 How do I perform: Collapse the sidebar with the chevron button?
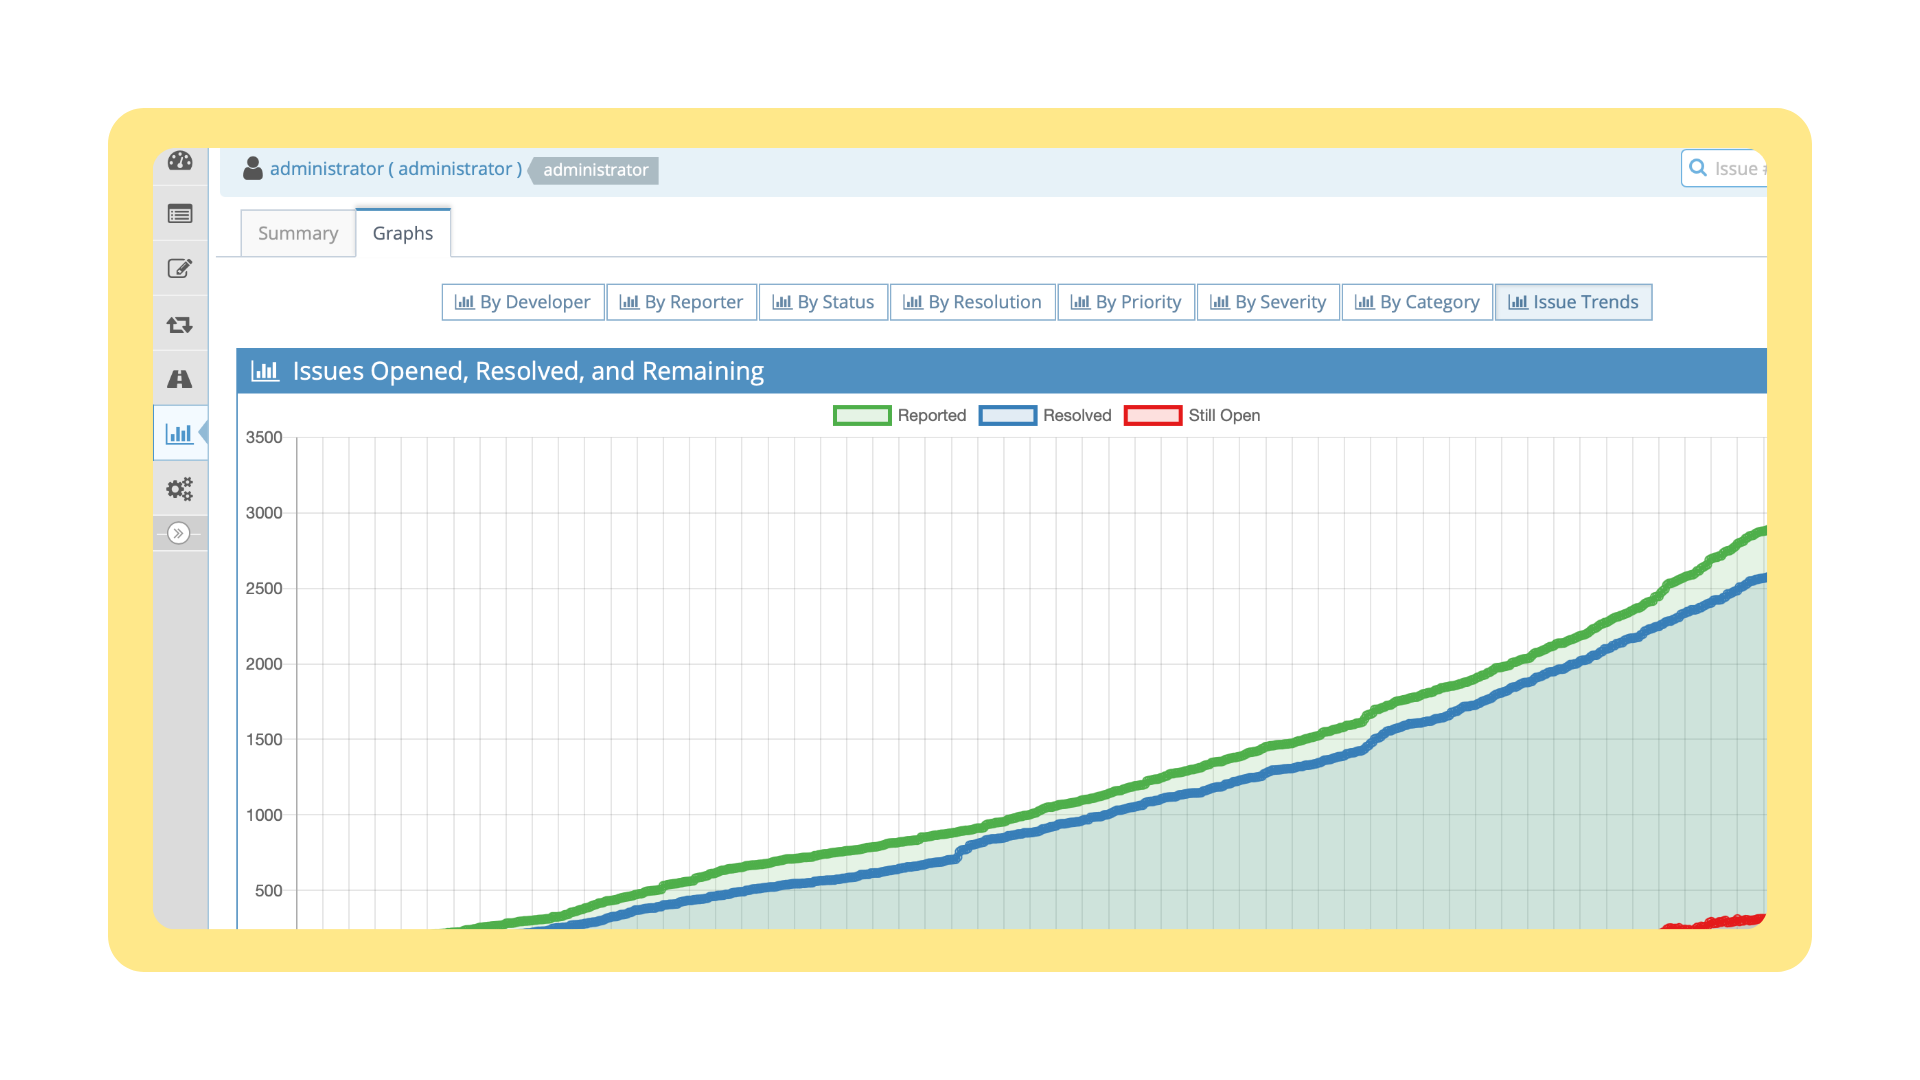tap(179, 533)
